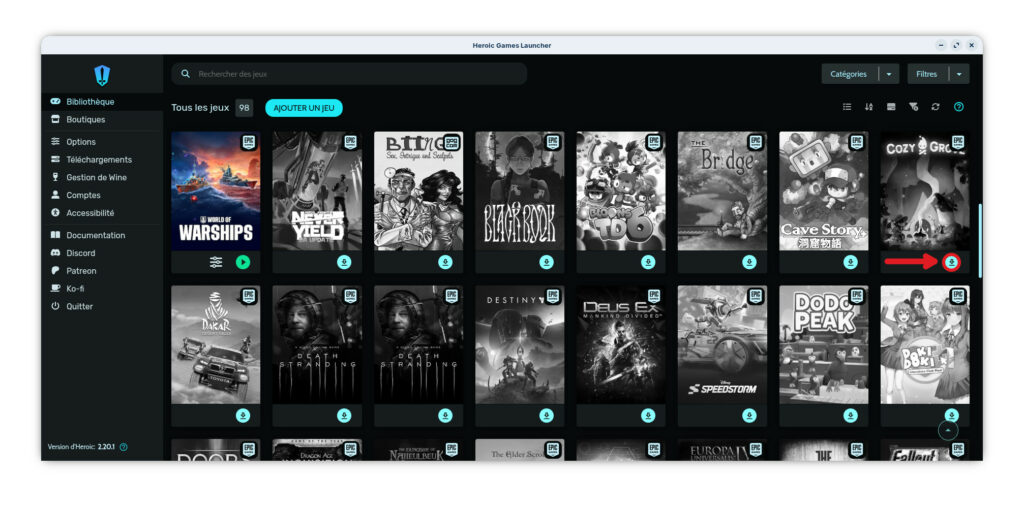
Task: Expand the Catégories dropdown arrow
Action: 889,74
